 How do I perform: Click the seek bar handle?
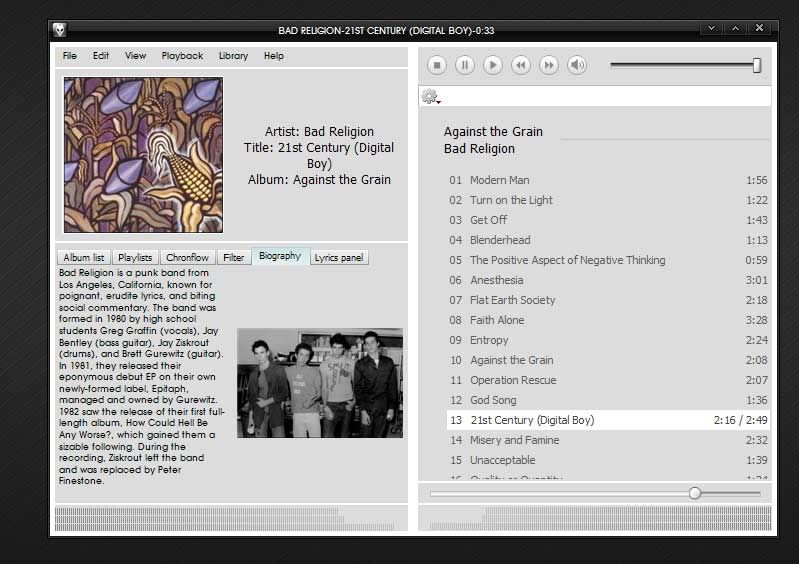(x=695, y=493)
